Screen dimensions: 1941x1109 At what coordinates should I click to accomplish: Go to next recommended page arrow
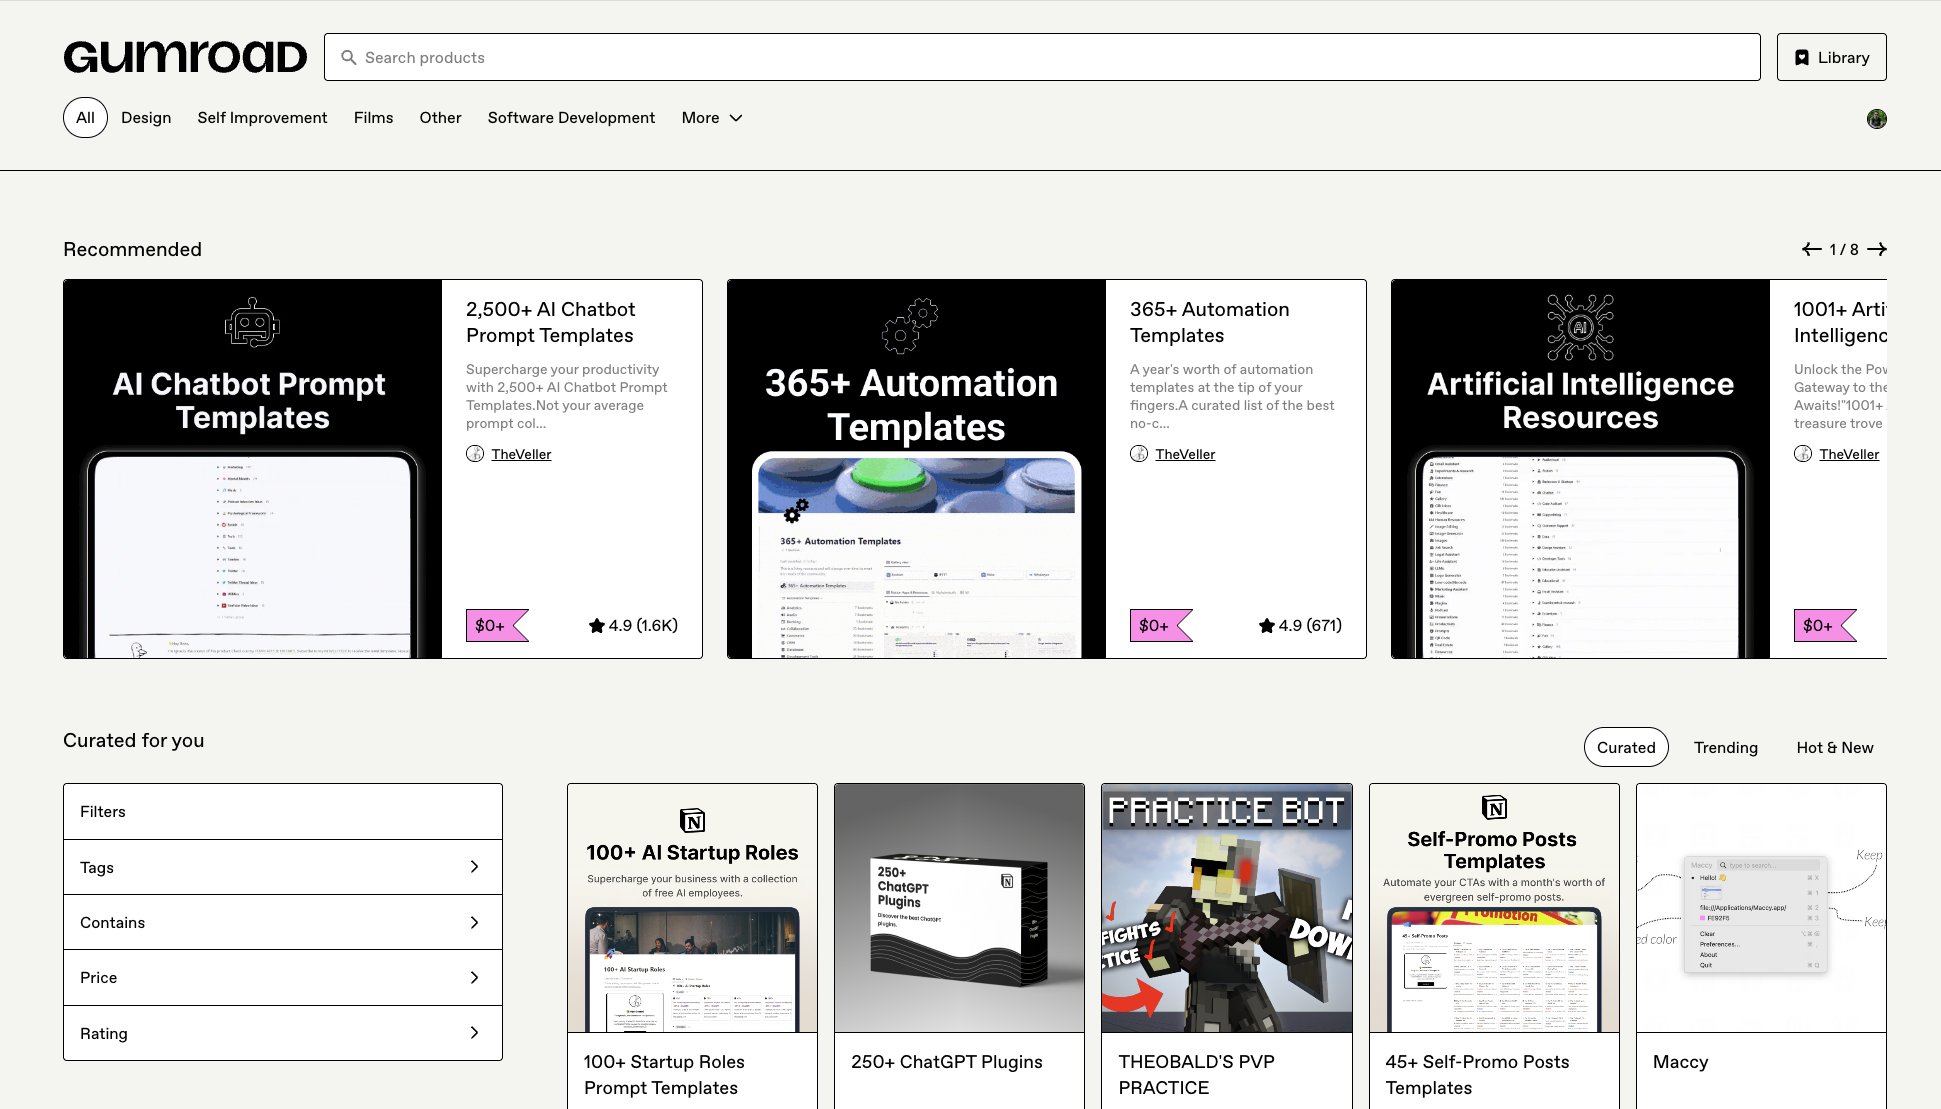[1877, 249]
